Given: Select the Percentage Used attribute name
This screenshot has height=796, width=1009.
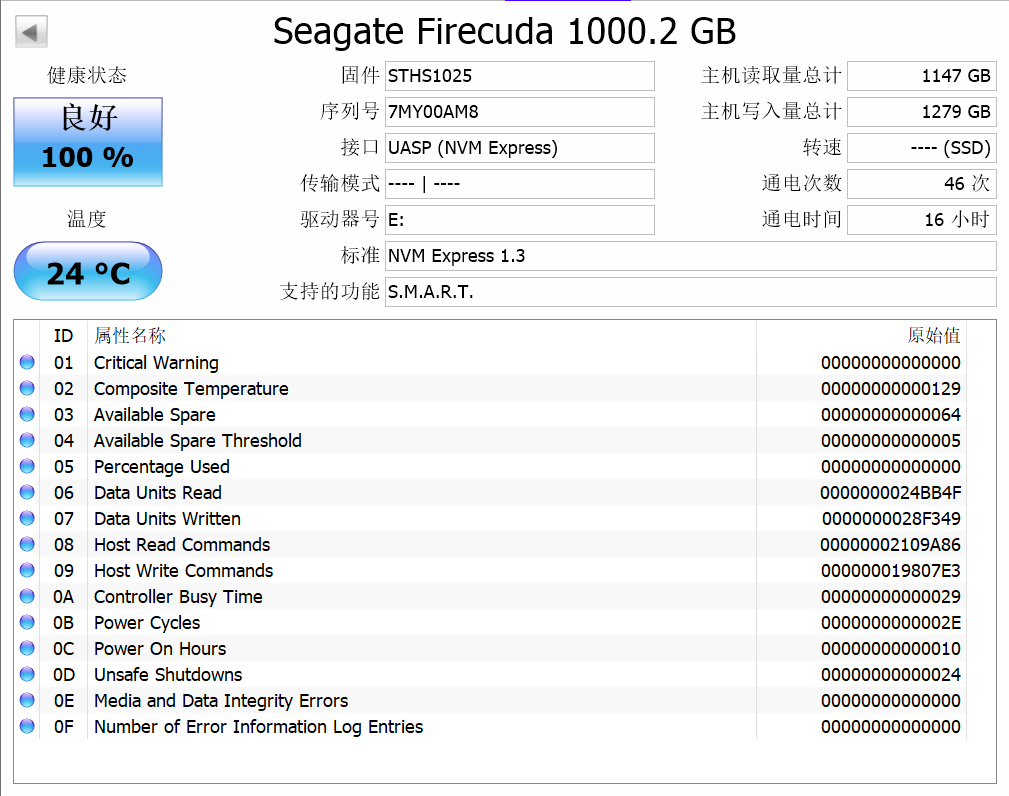Looking at the screenshot, I should [x=162, y=467].
